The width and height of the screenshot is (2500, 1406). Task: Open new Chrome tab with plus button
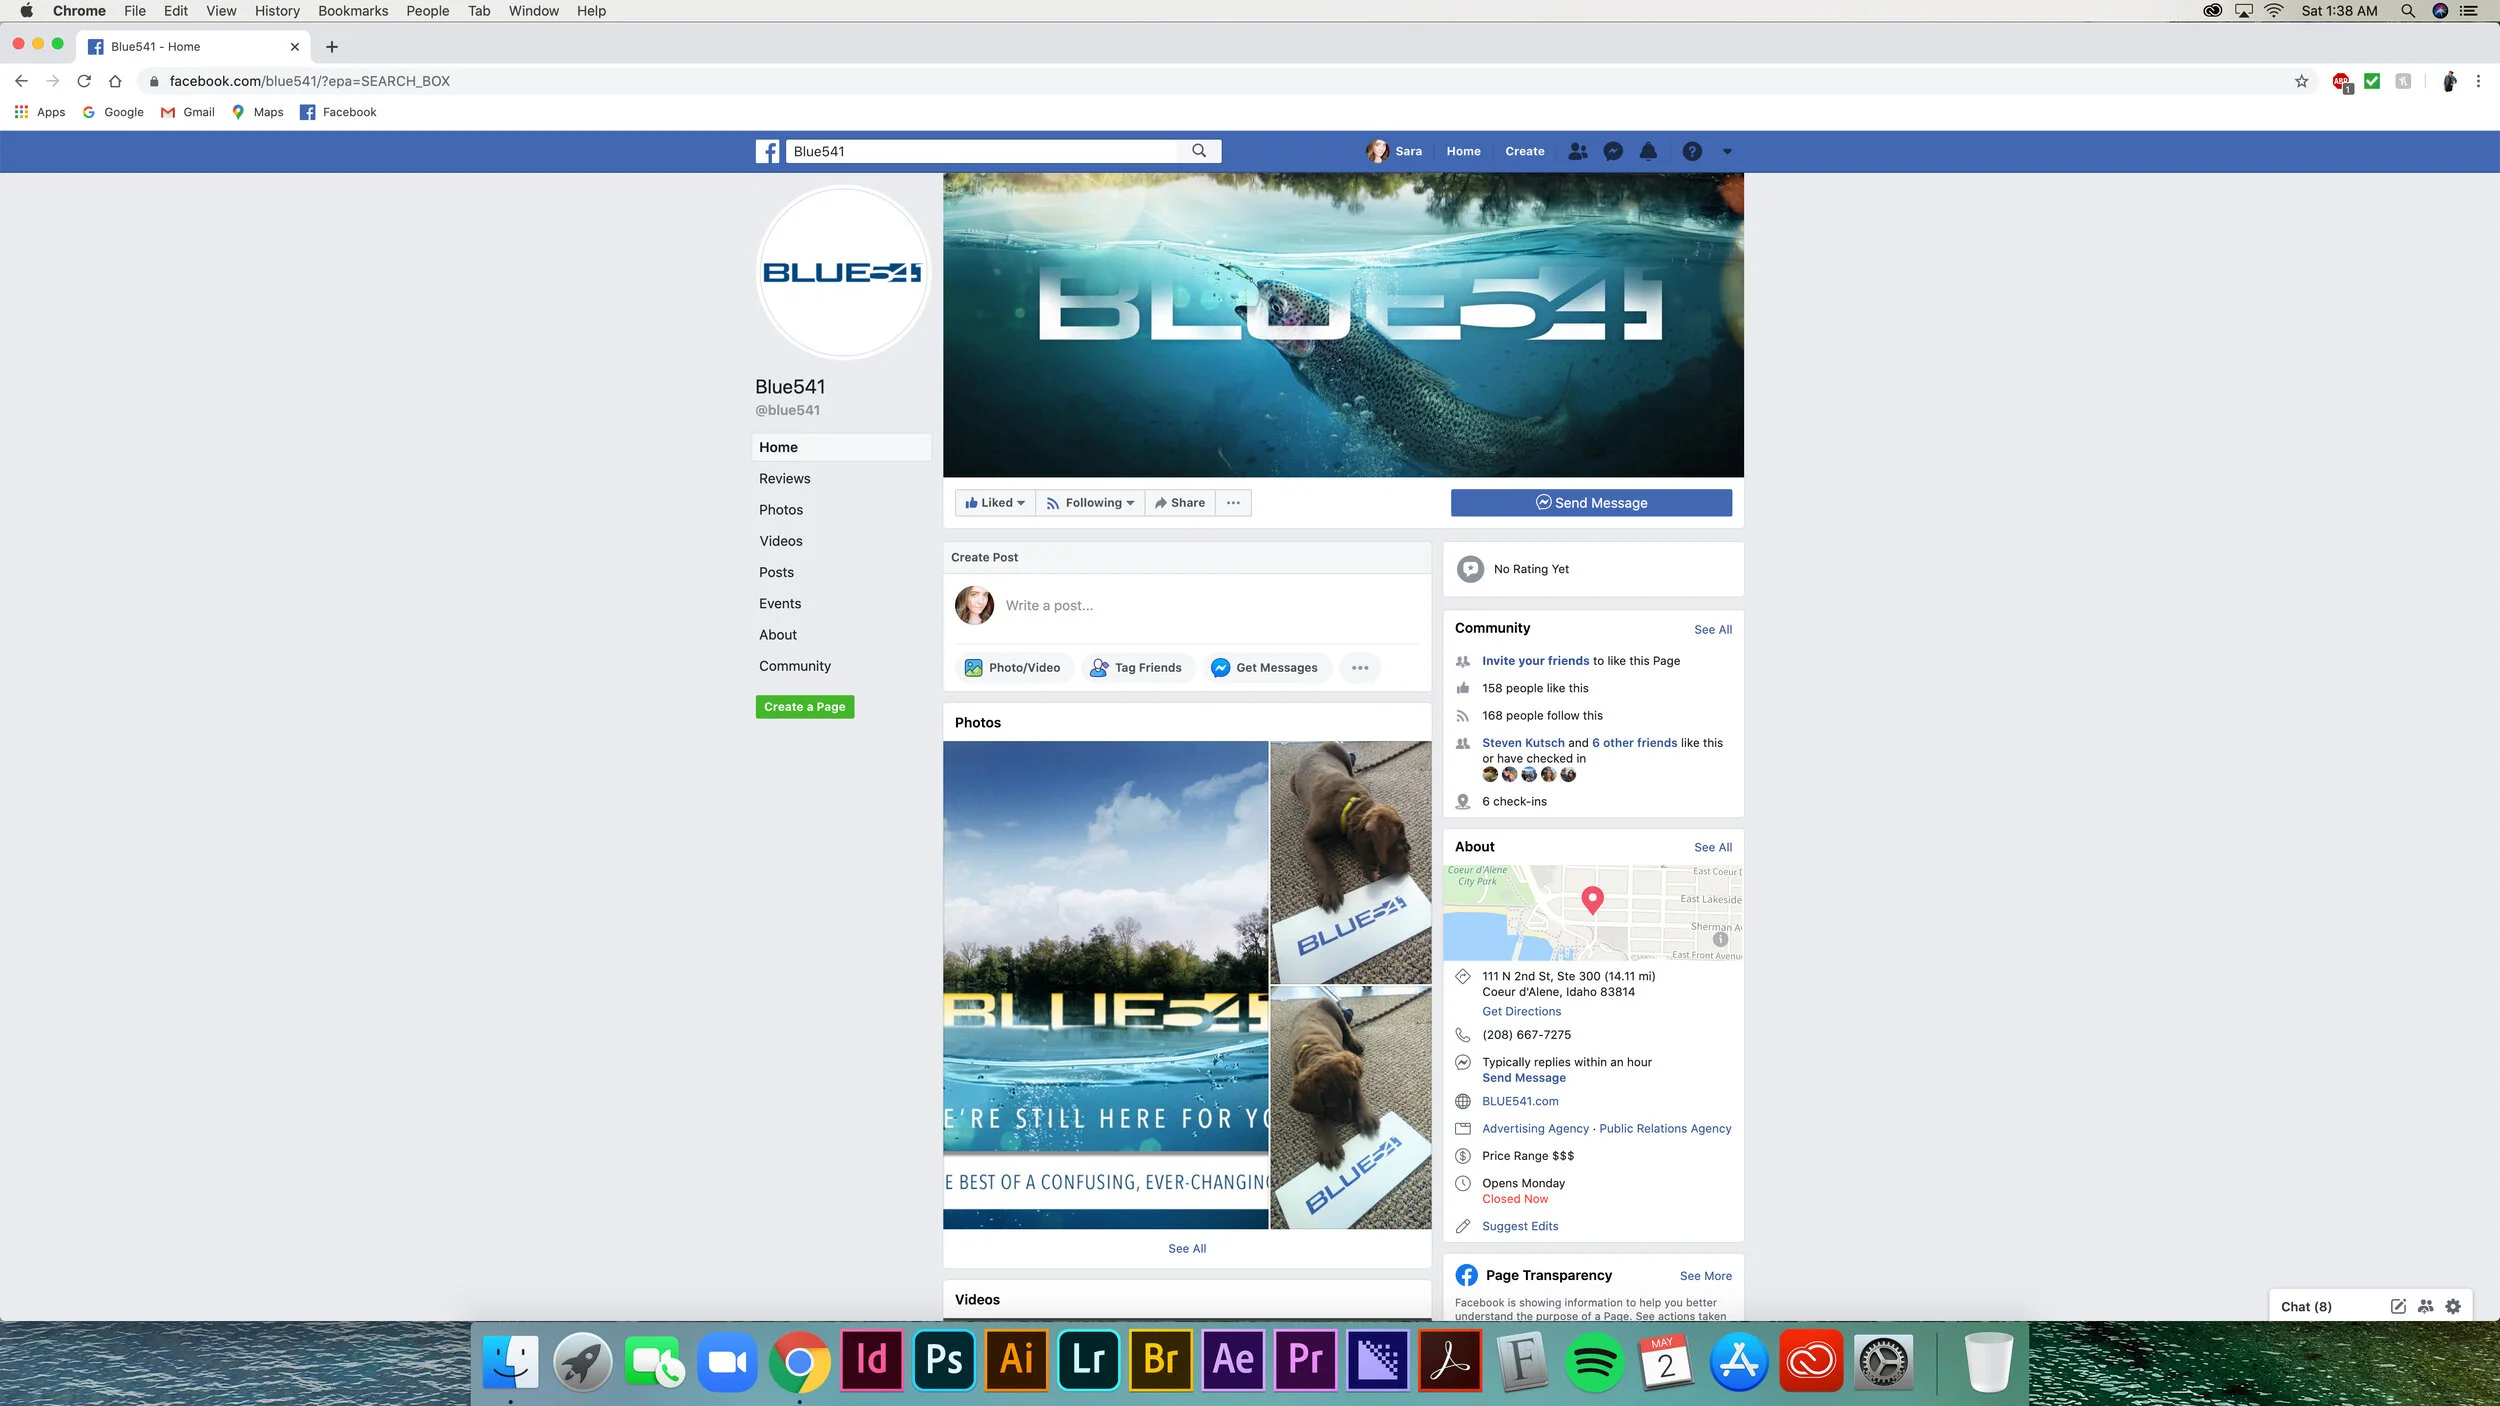click(x=332, y=47)
